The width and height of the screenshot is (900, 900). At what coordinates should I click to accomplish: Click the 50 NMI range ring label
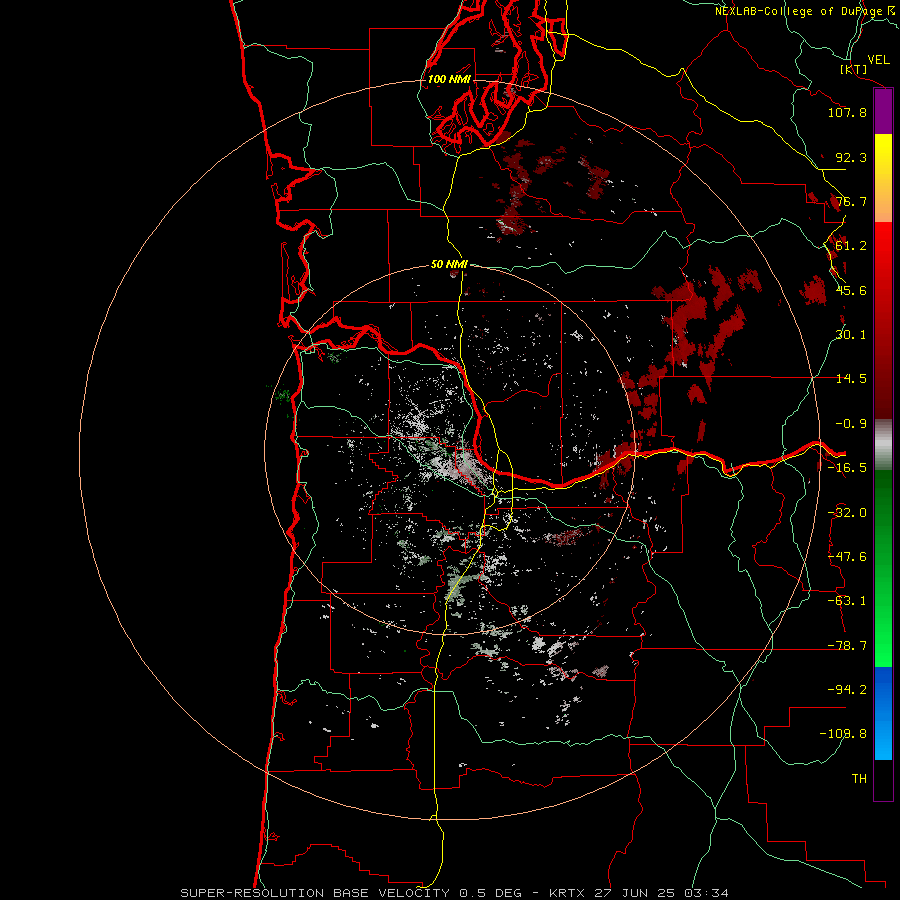click(449, 264)
